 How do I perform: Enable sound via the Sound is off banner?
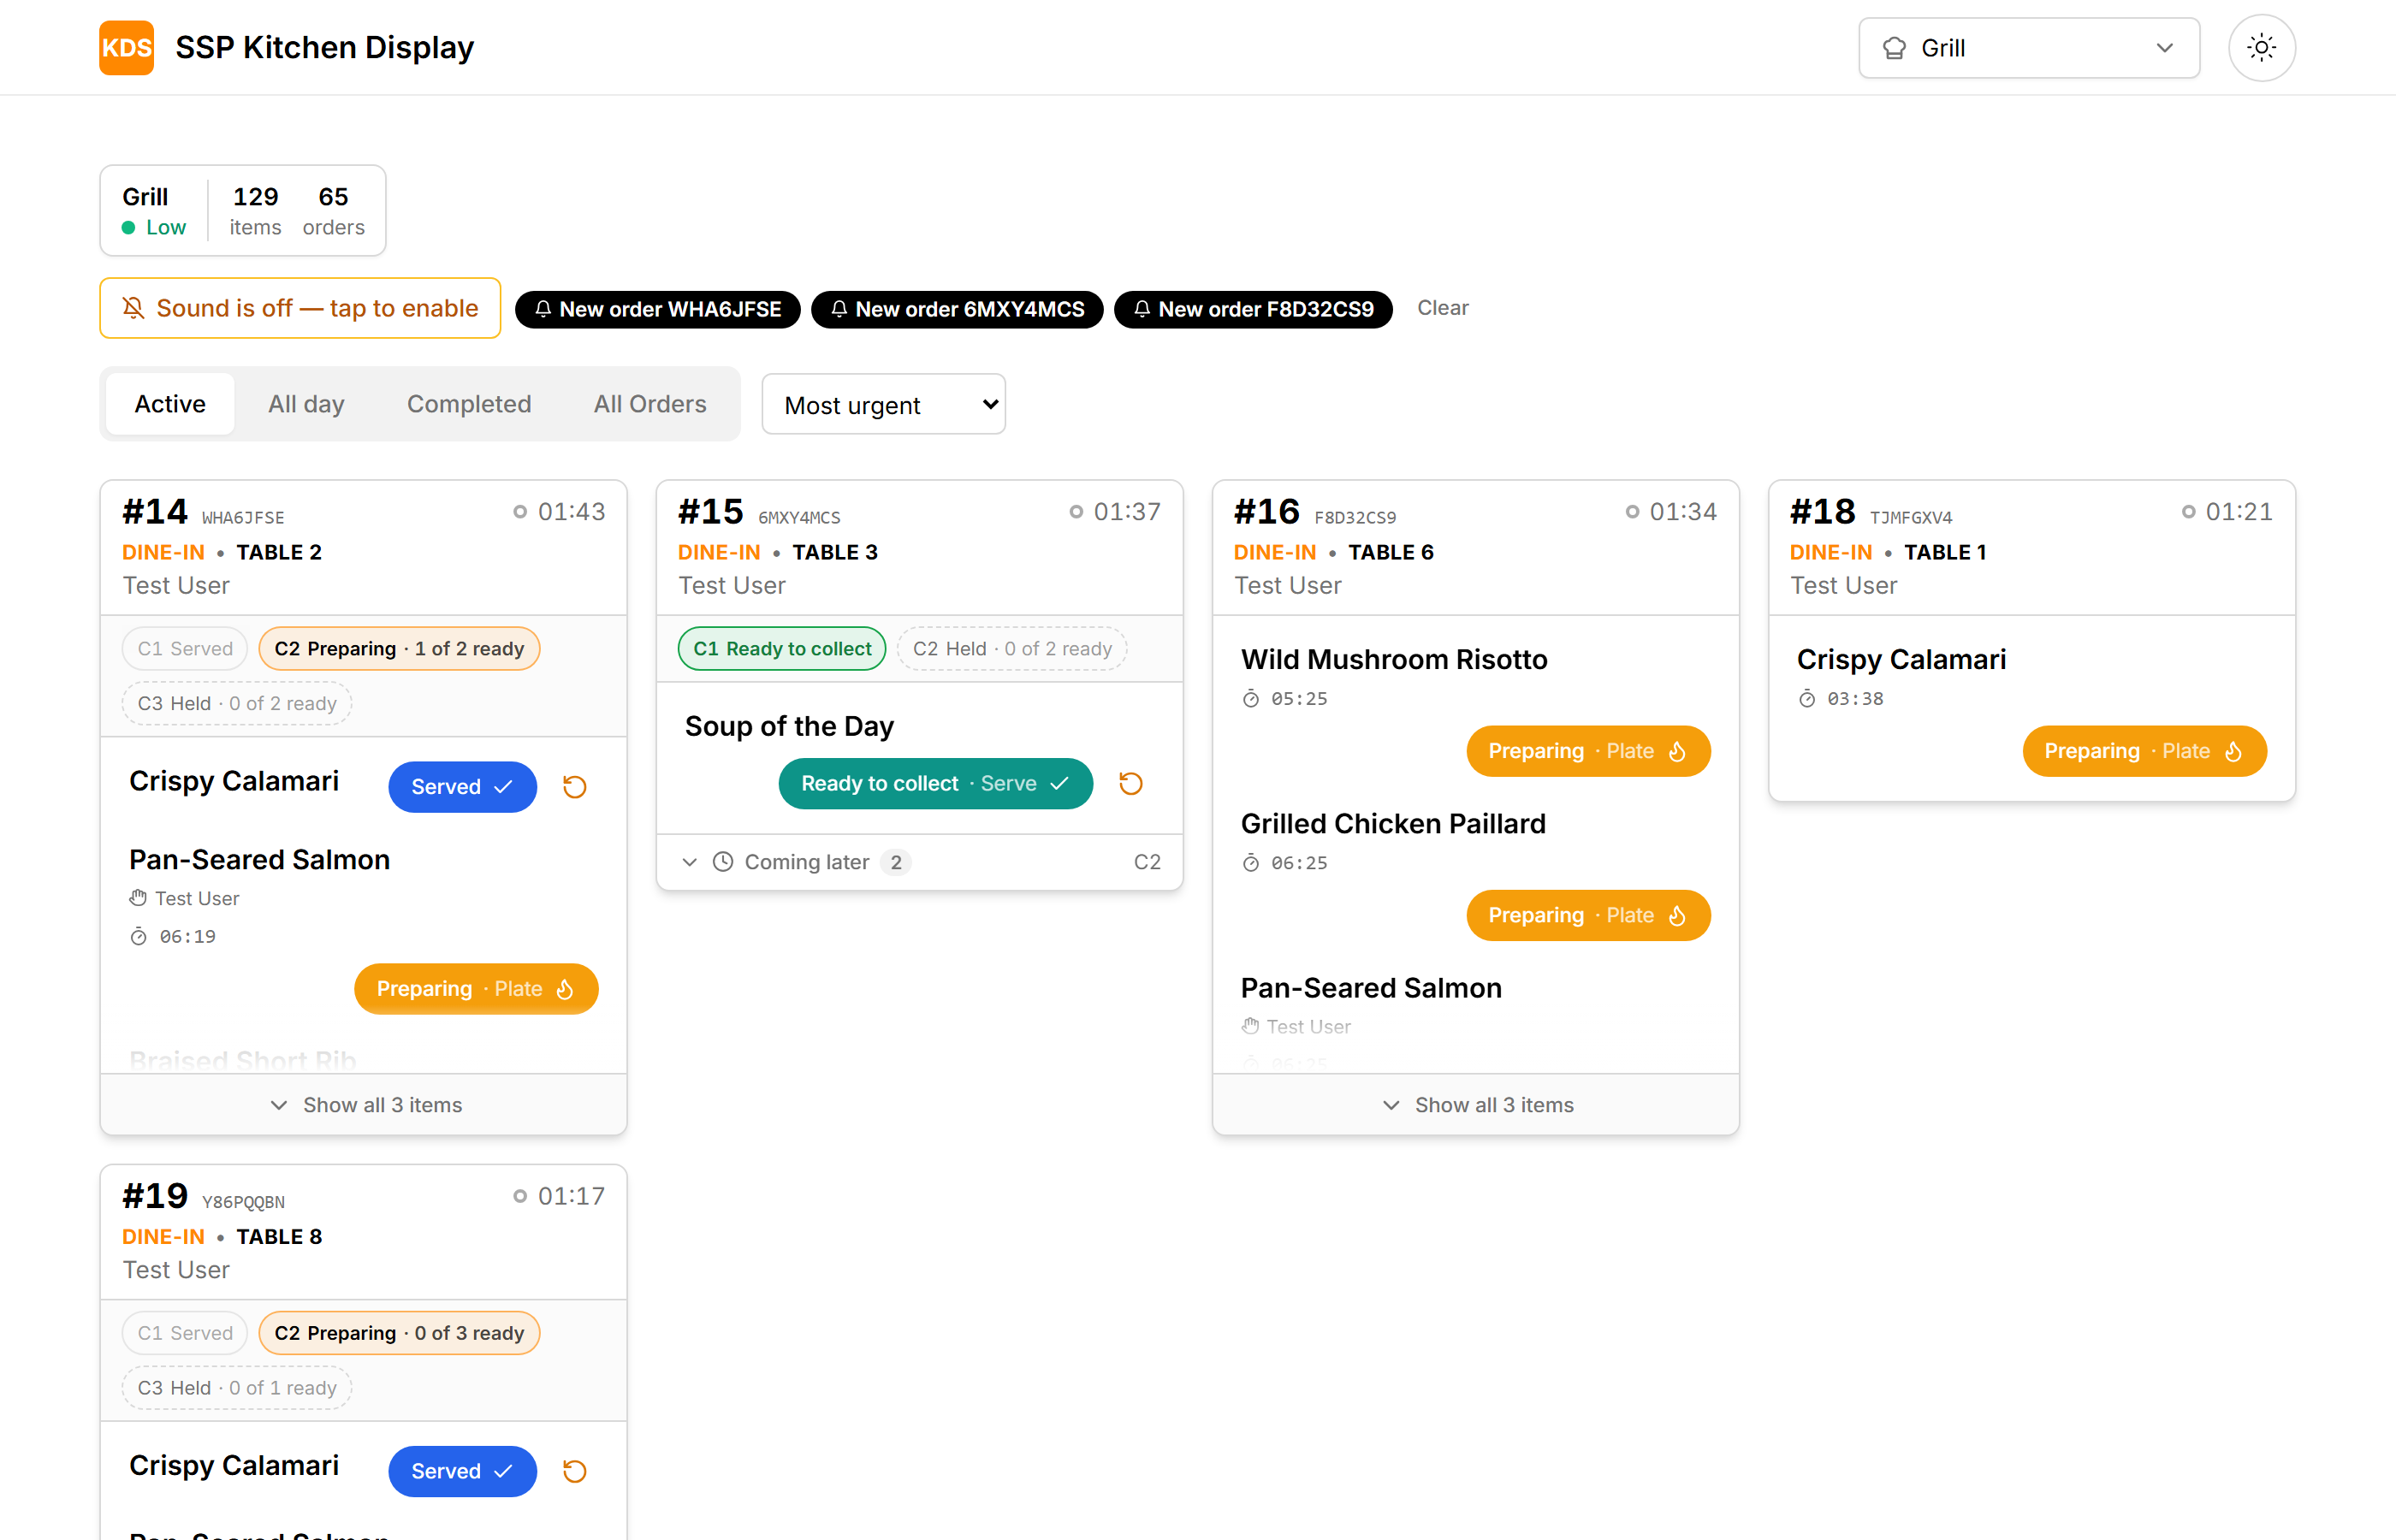click(x=300, y=308)
